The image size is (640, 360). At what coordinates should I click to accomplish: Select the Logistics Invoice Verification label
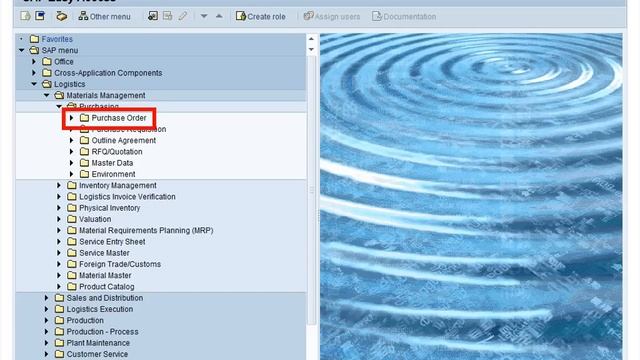click(x=127, y=197)
